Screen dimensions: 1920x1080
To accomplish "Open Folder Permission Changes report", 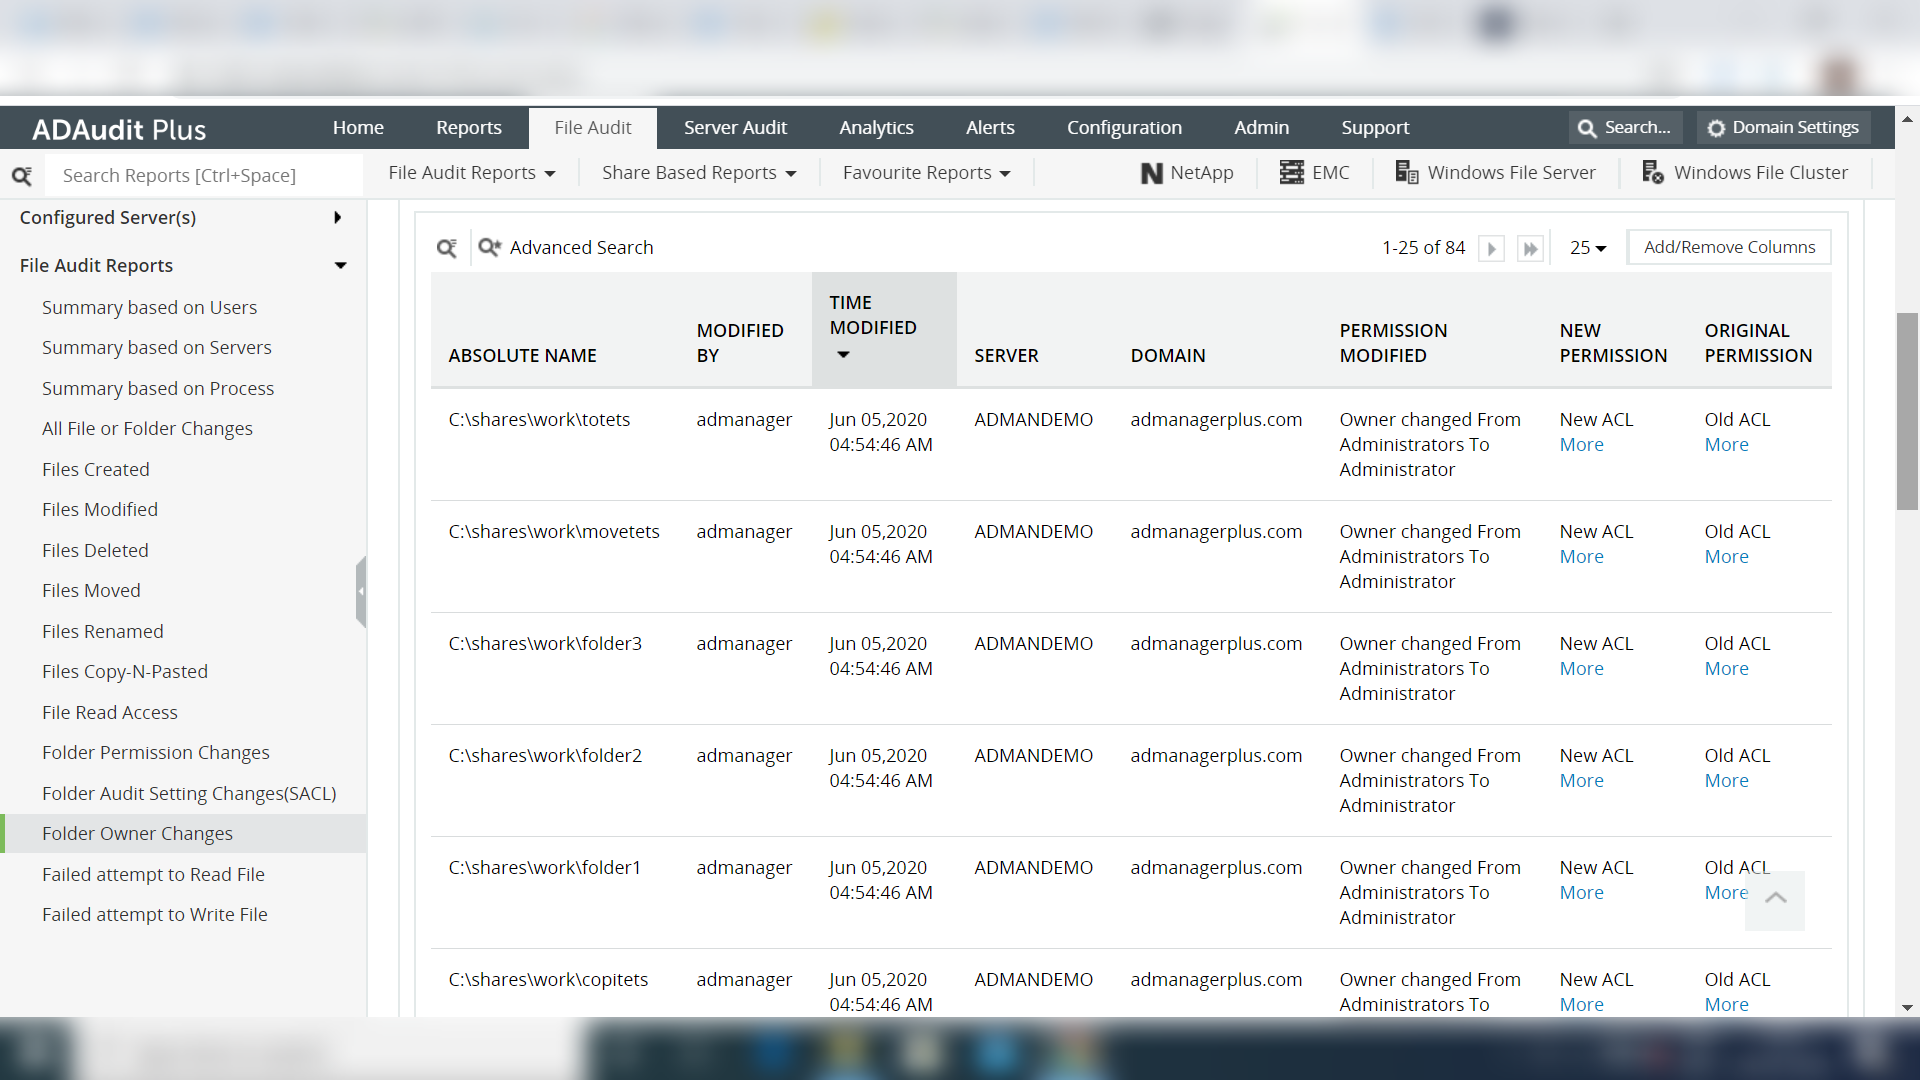I will pyautogui.click(x=156, y=752).
